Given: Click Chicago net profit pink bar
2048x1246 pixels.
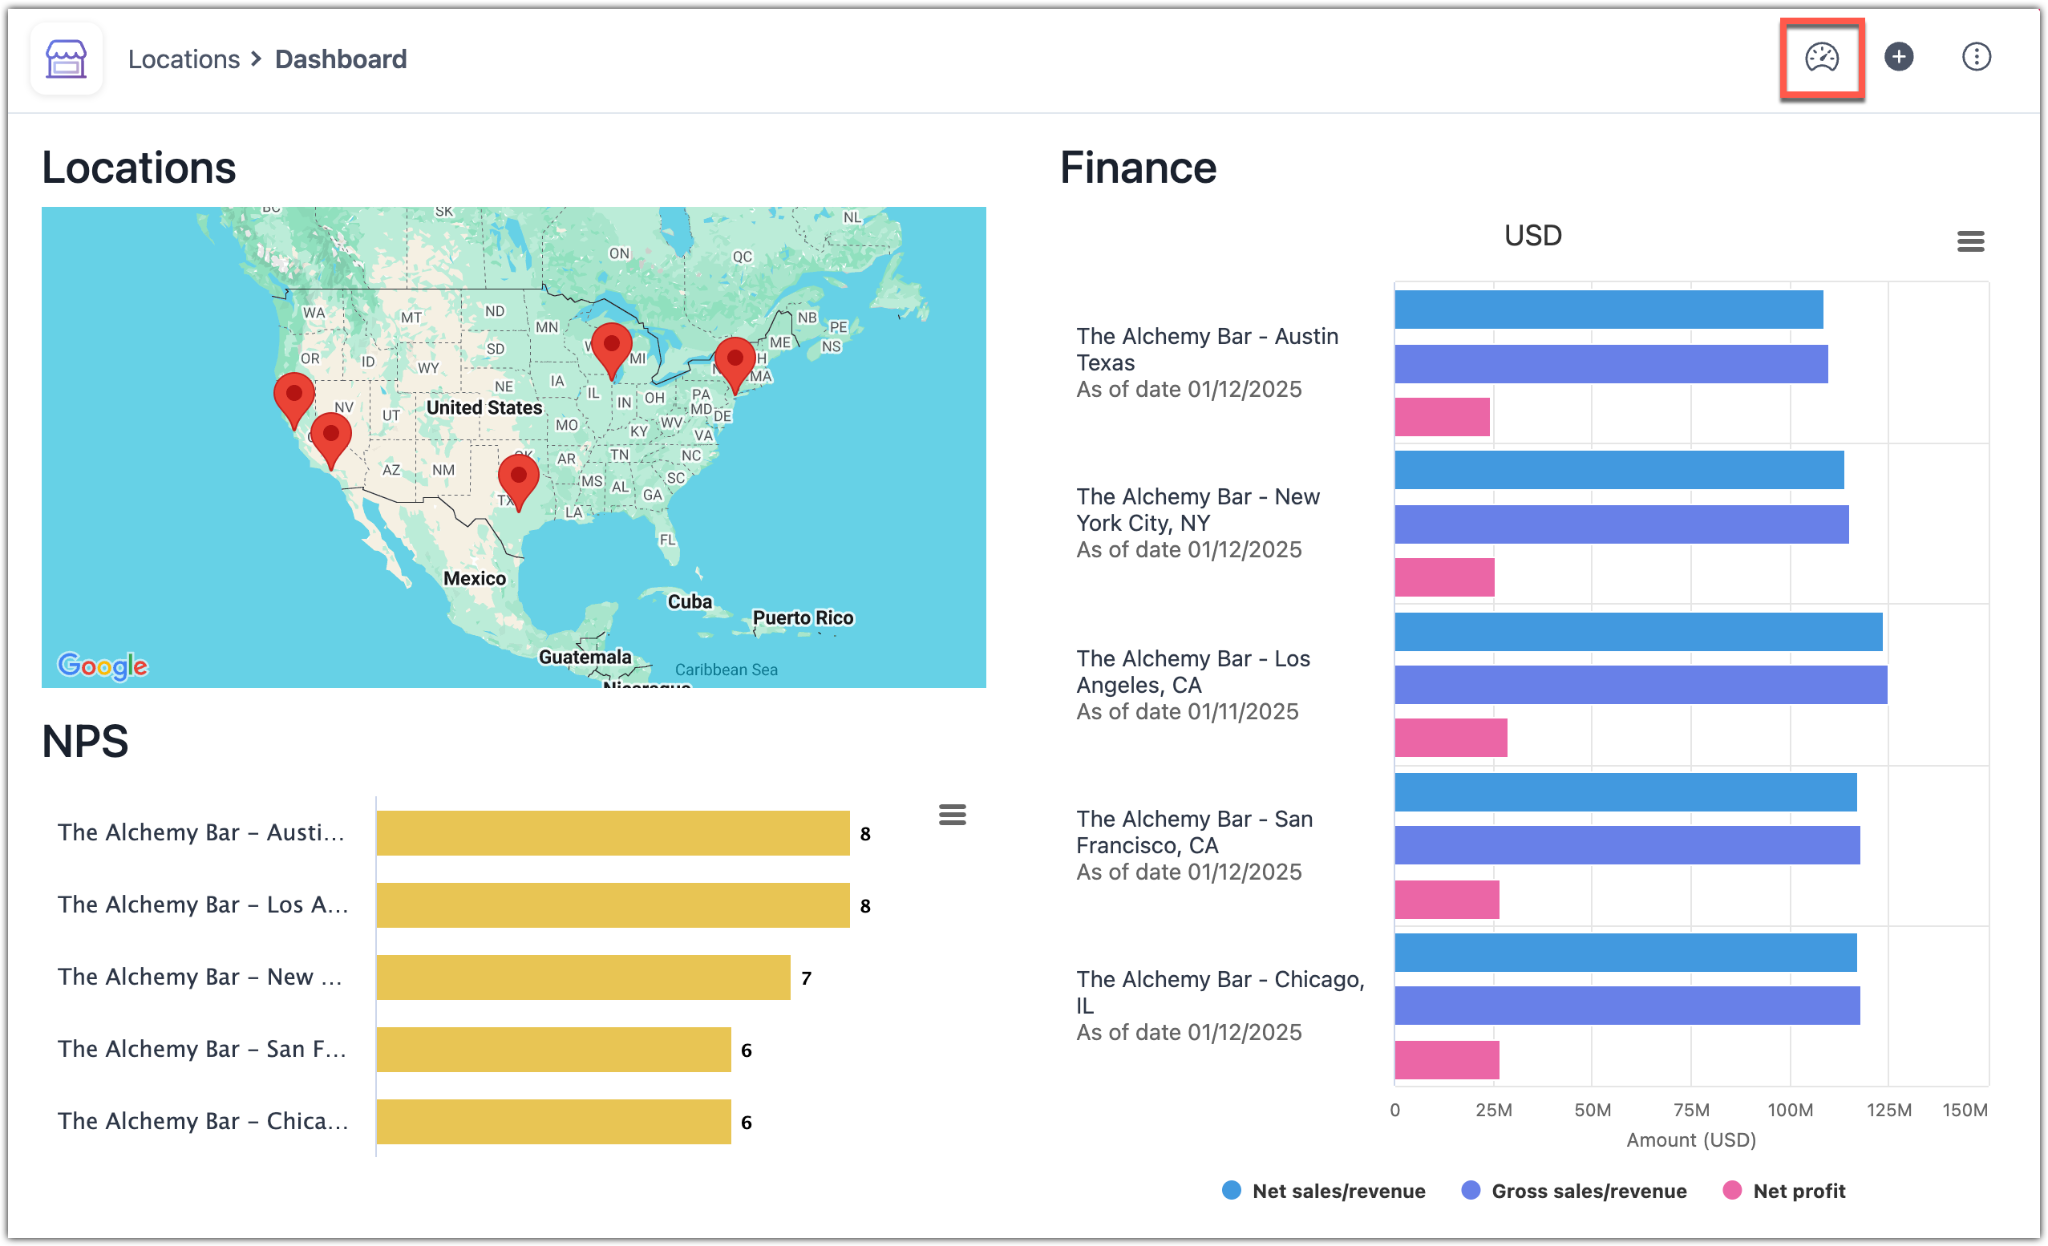Looking at the screenshot, I should 1447,1060.
